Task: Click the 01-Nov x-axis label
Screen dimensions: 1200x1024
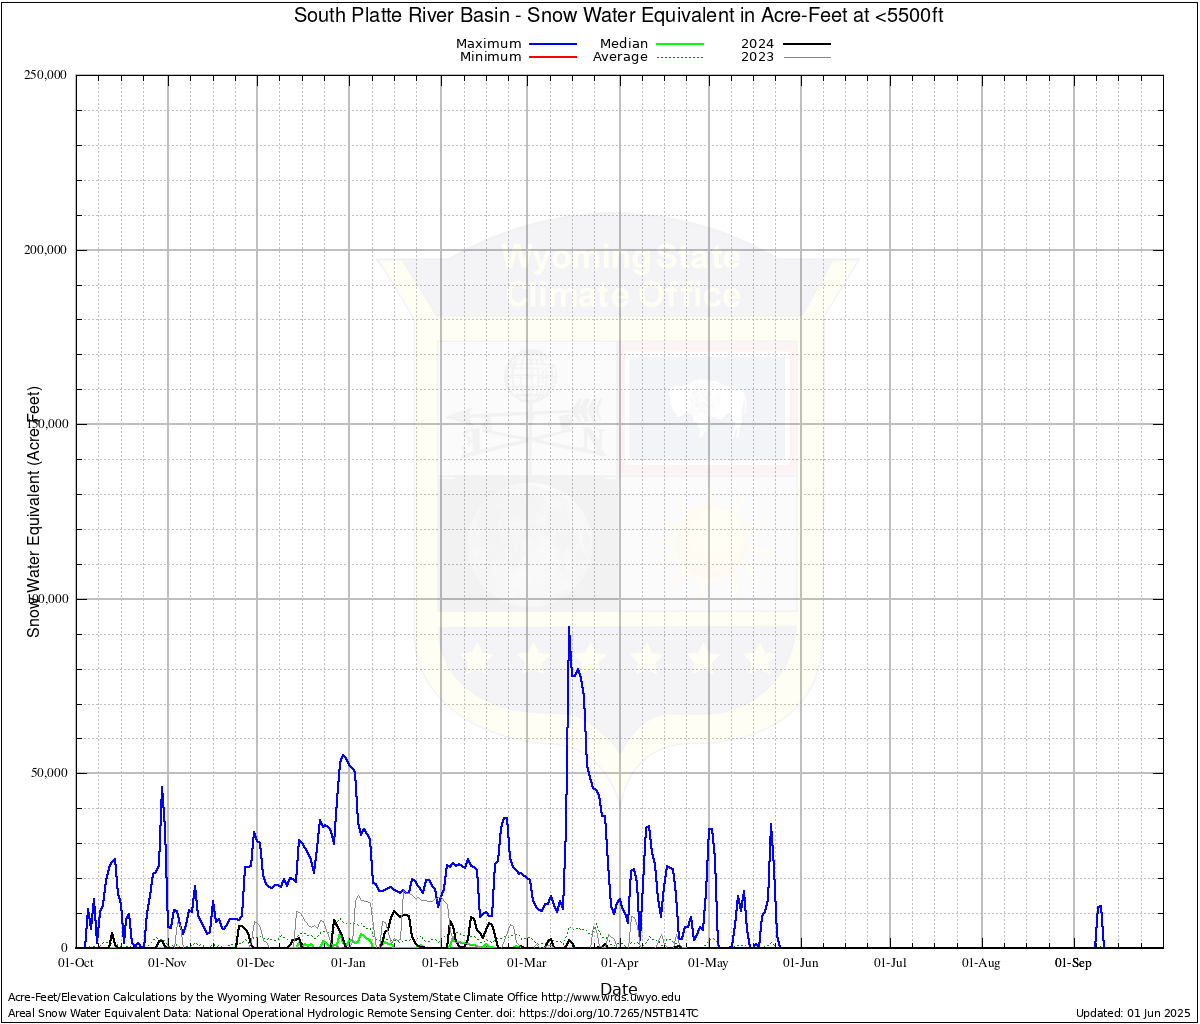Action: (x=167, y=964)
